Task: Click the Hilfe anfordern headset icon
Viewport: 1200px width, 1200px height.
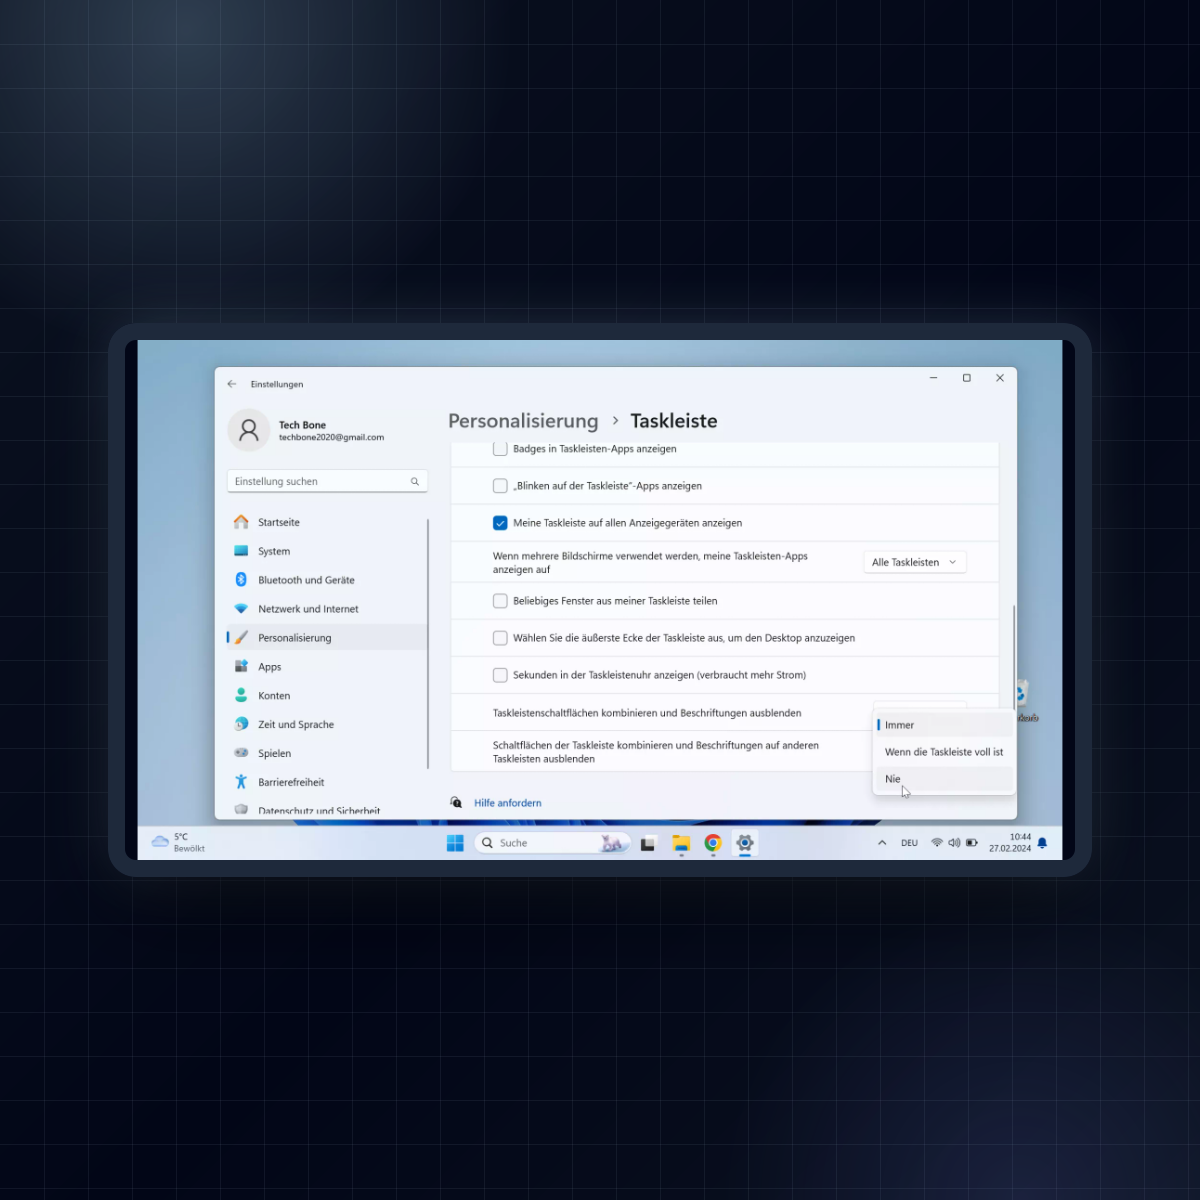Action: click(456, 802)
